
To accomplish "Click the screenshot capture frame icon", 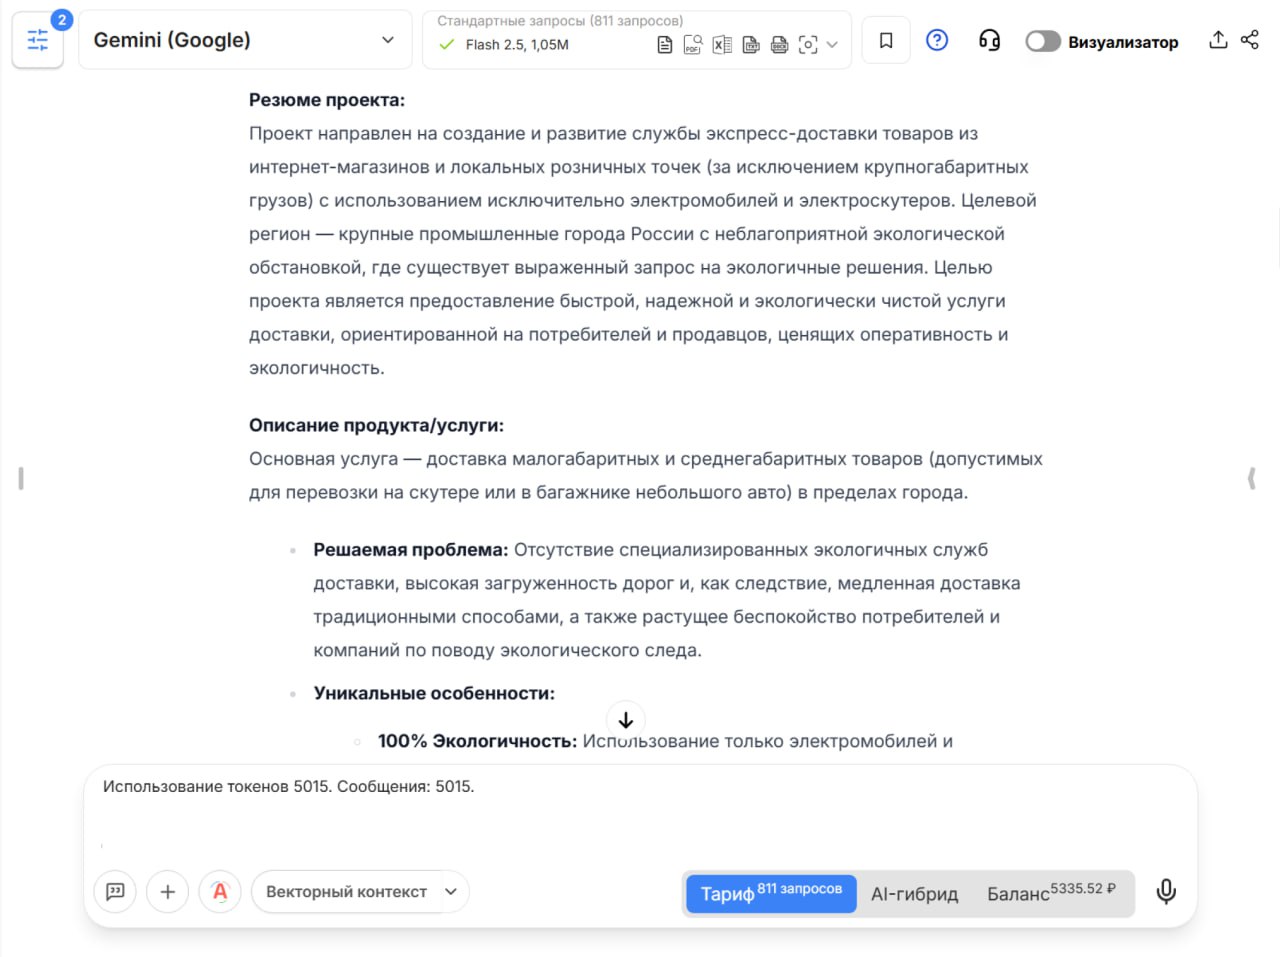I will [808, 44].
